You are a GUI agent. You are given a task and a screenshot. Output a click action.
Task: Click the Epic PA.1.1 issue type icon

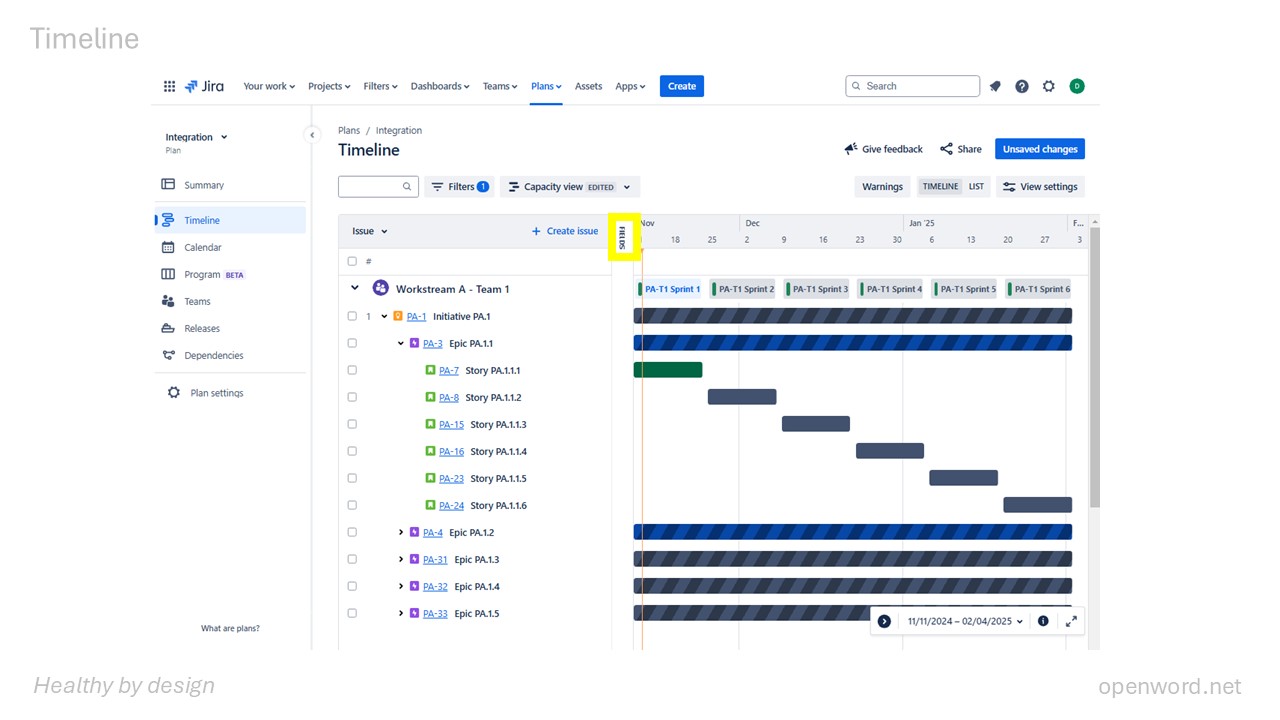pyautogui.click(x=414, y=343)
